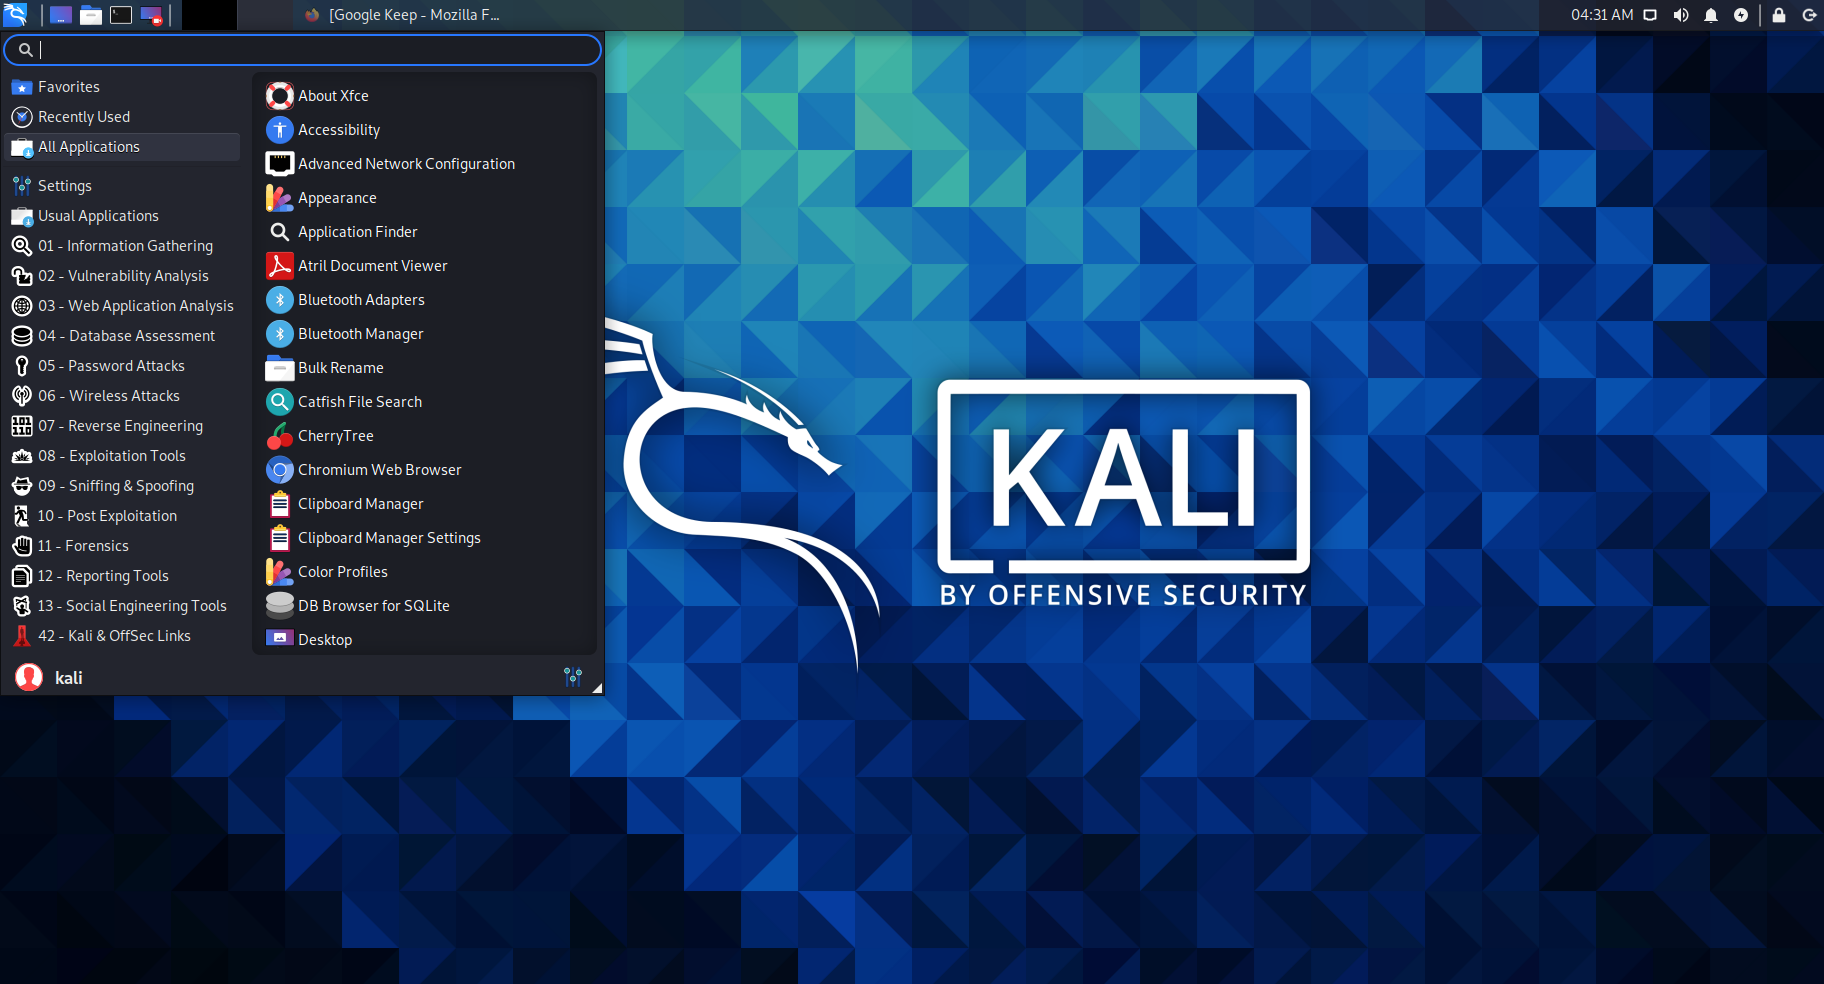Launch the CherryTree note-taking app
The width and height of the screenshot is (1824, 984).
tap(334, 435)
